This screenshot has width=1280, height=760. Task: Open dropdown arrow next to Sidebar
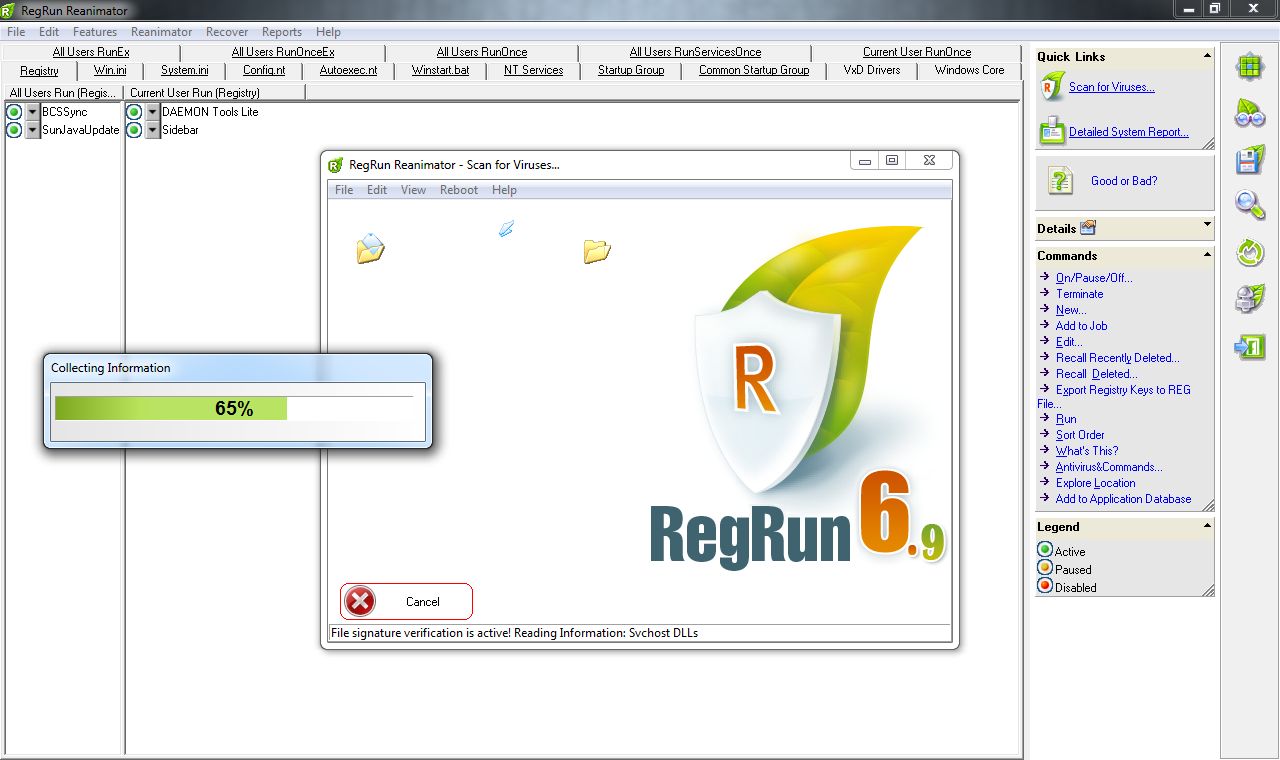(153, 130)
